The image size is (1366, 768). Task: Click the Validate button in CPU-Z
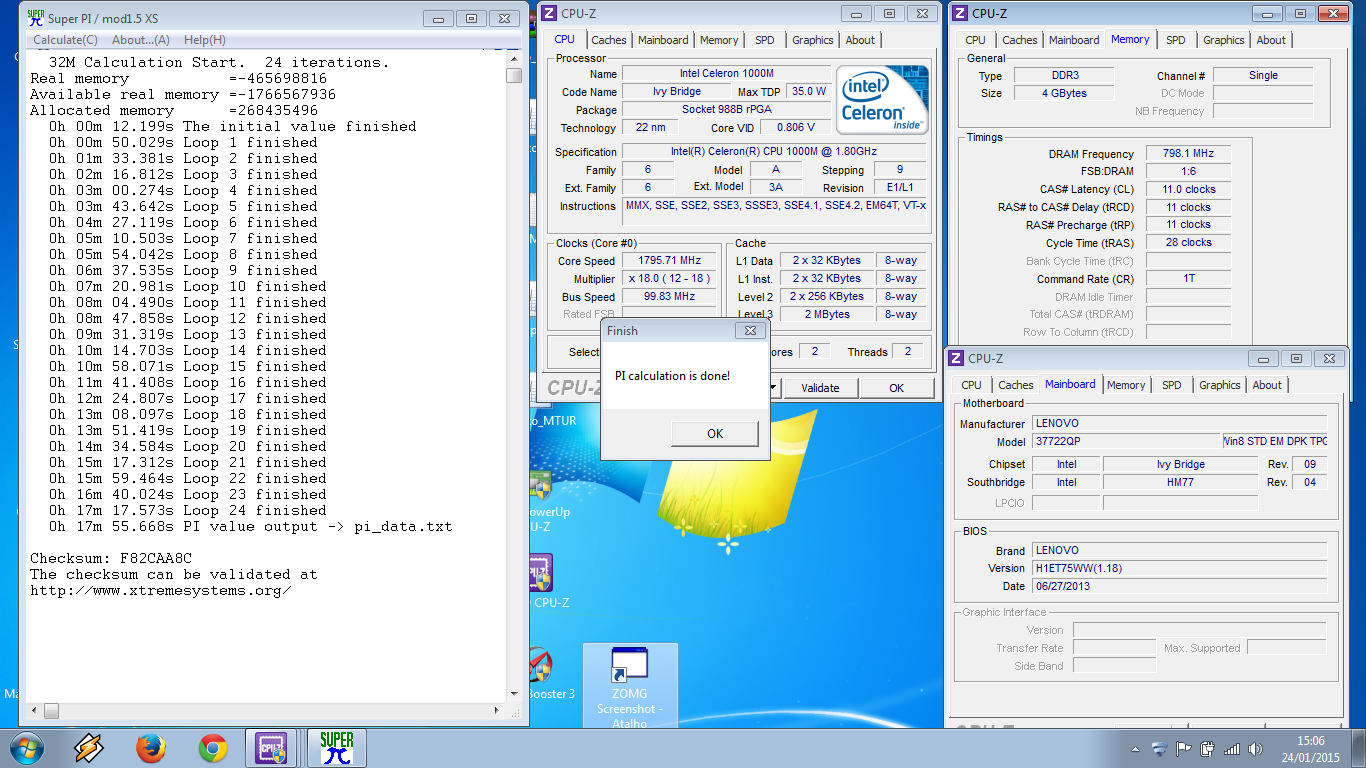820,388
